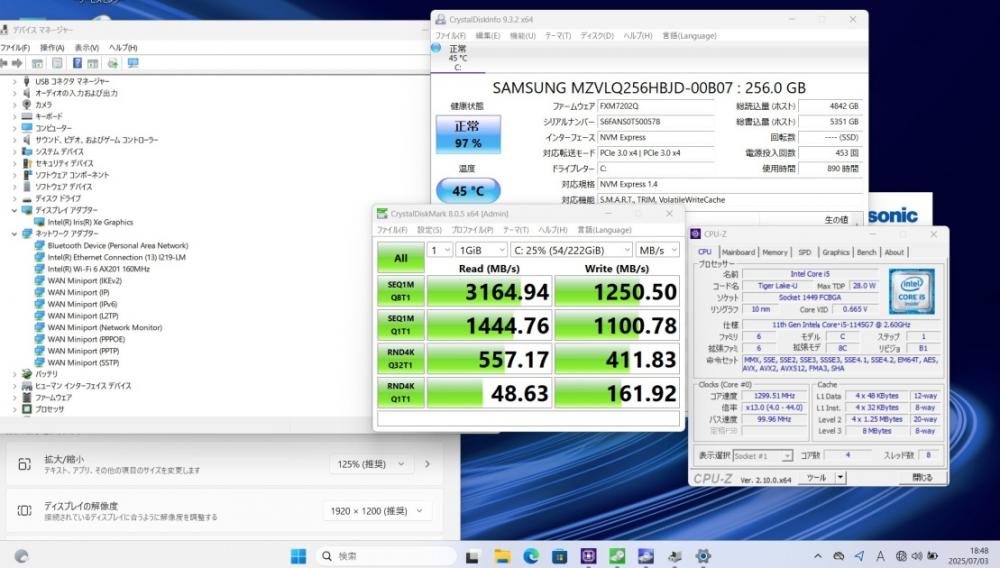This screenshot has height=568, width=1000.
Task: Click the scan hardware monitor icon in toolbar
Action: tap(133, 63)
